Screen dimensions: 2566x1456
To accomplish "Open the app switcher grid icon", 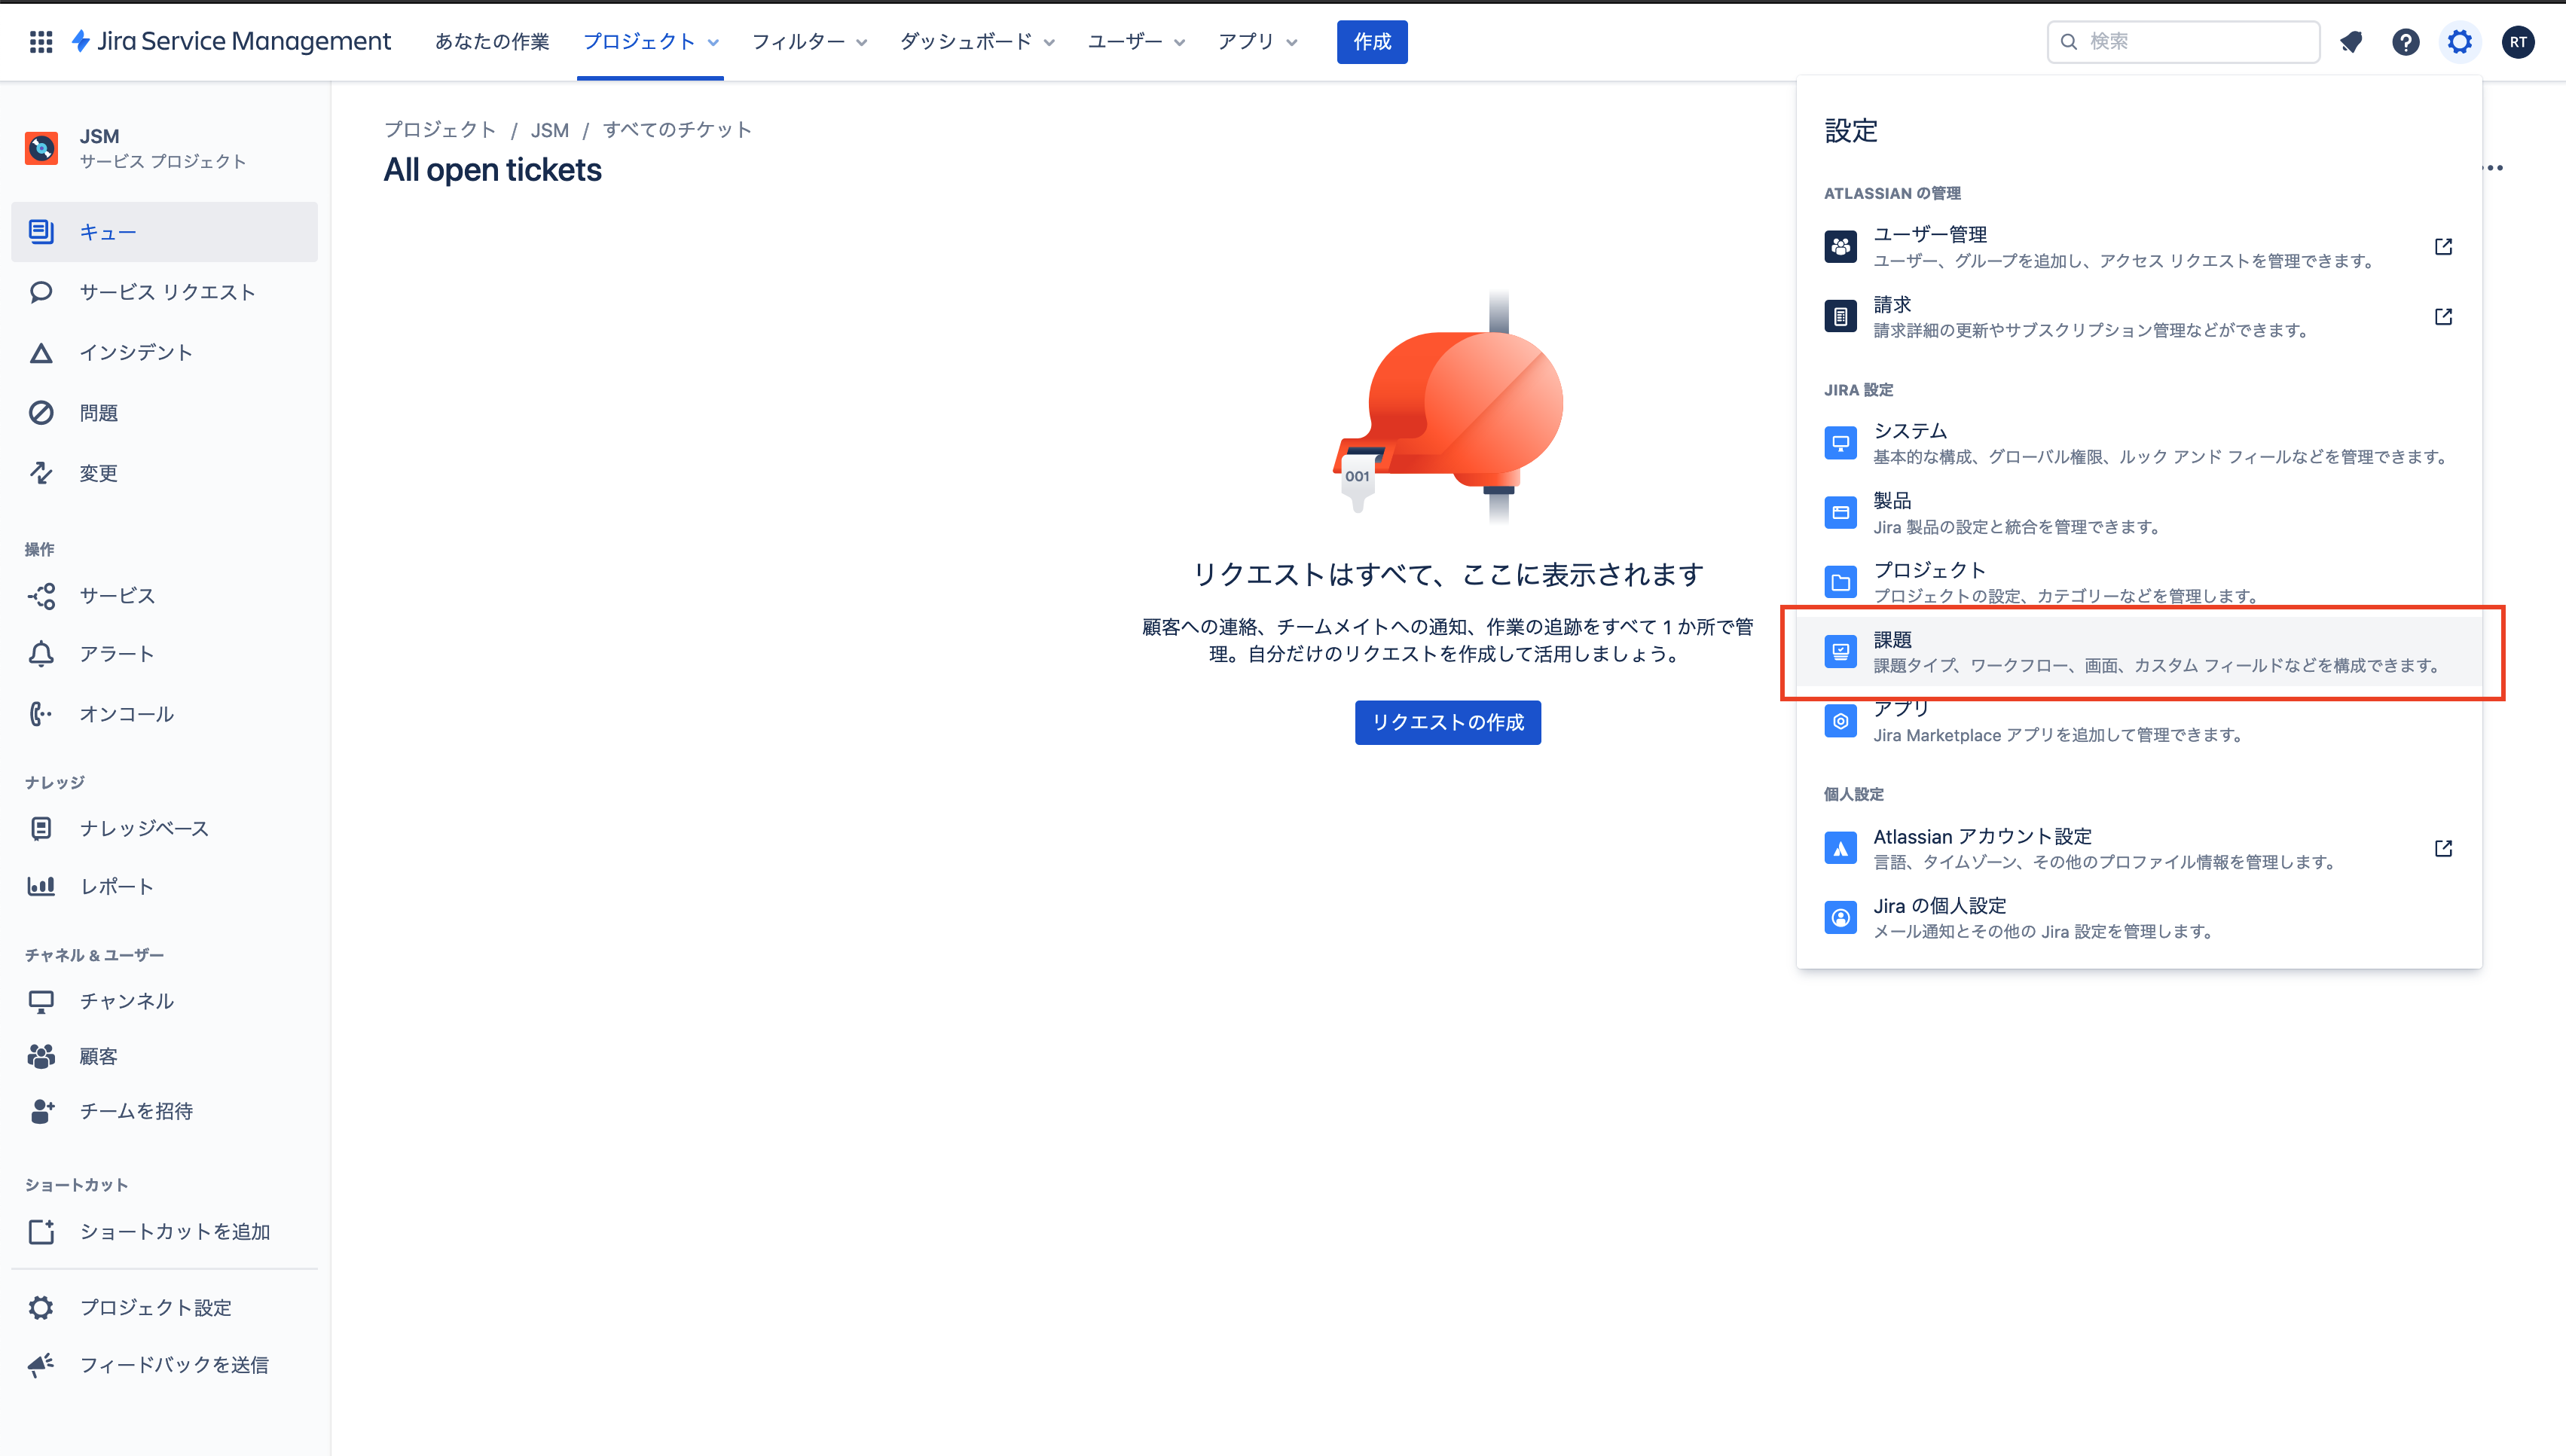I will [x=41, y=41].
